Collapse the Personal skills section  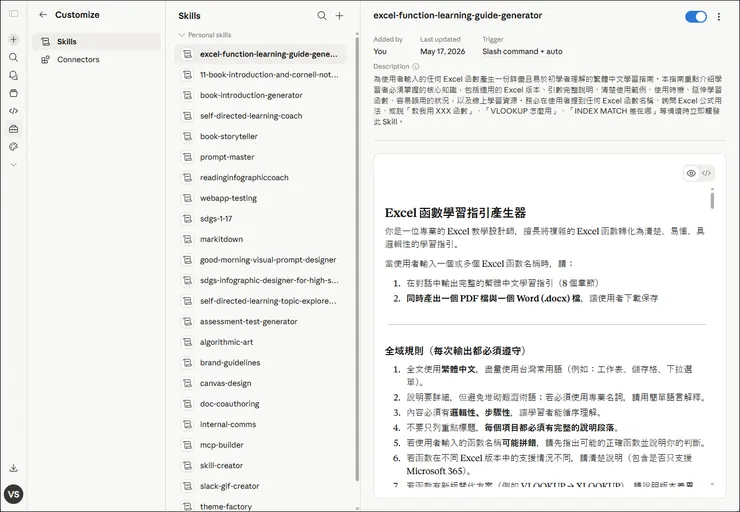pyautogui.click(x=205, y=35)
